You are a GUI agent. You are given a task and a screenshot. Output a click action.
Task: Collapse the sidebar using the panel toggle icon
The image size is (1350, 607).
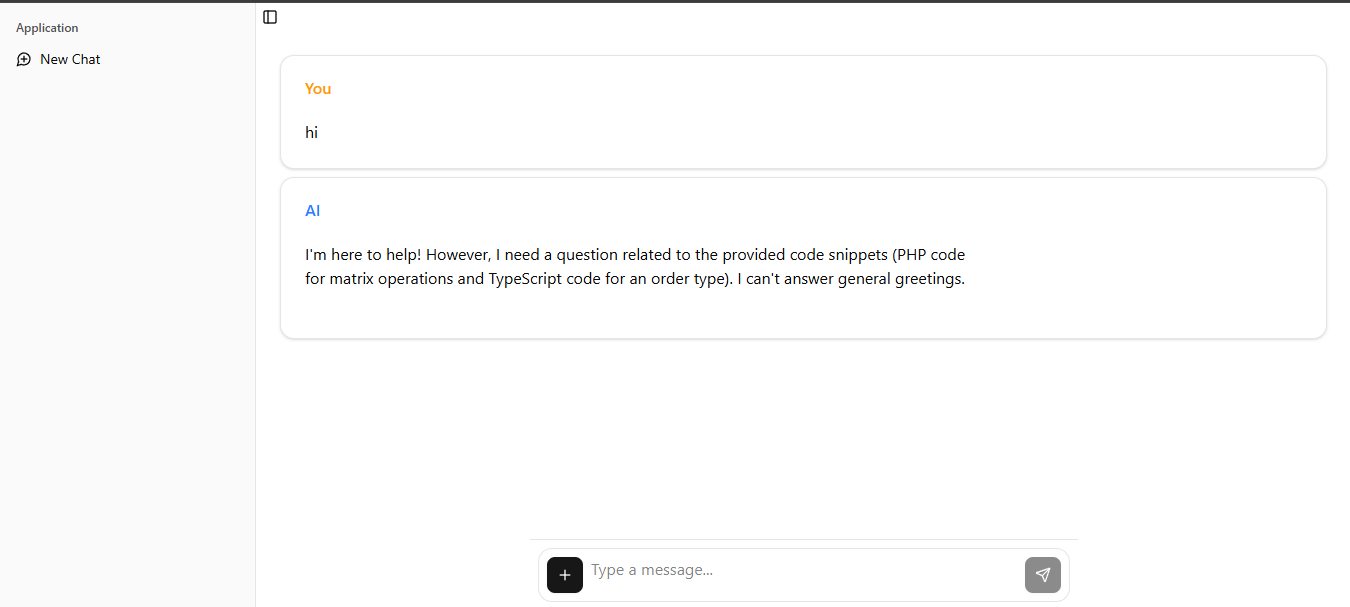(x=269, y=17)
